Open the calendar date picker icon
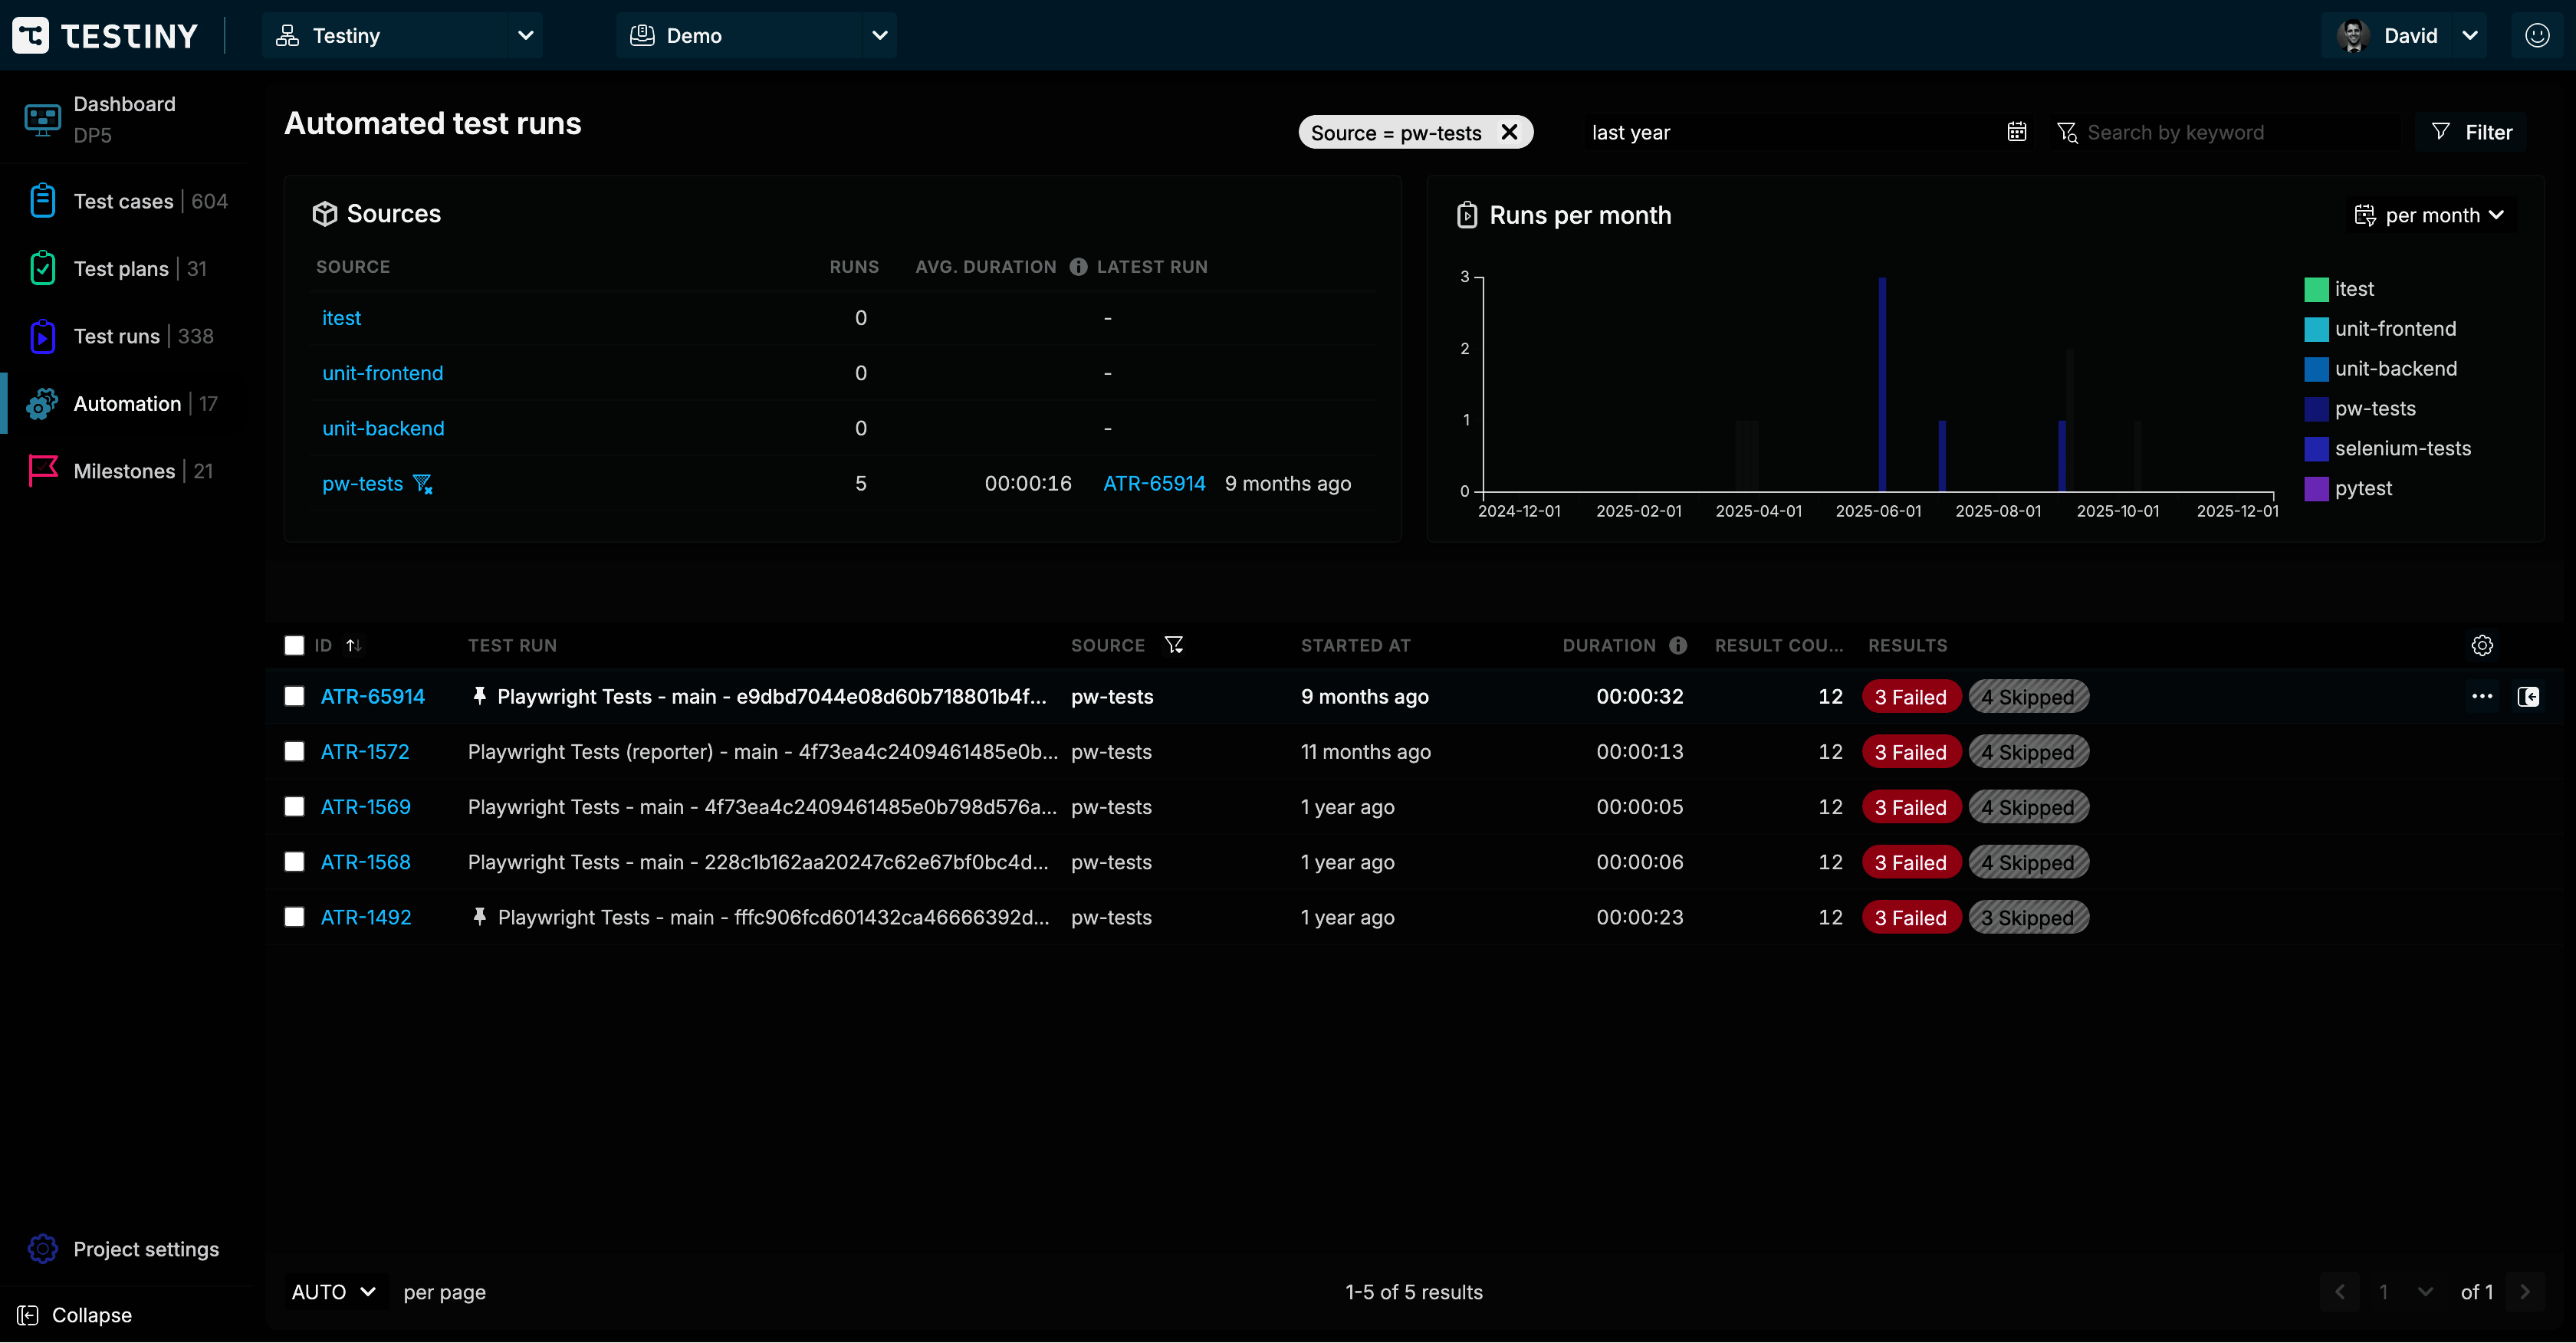This screenshot has width=2576, height=1343. [2016, 132]
